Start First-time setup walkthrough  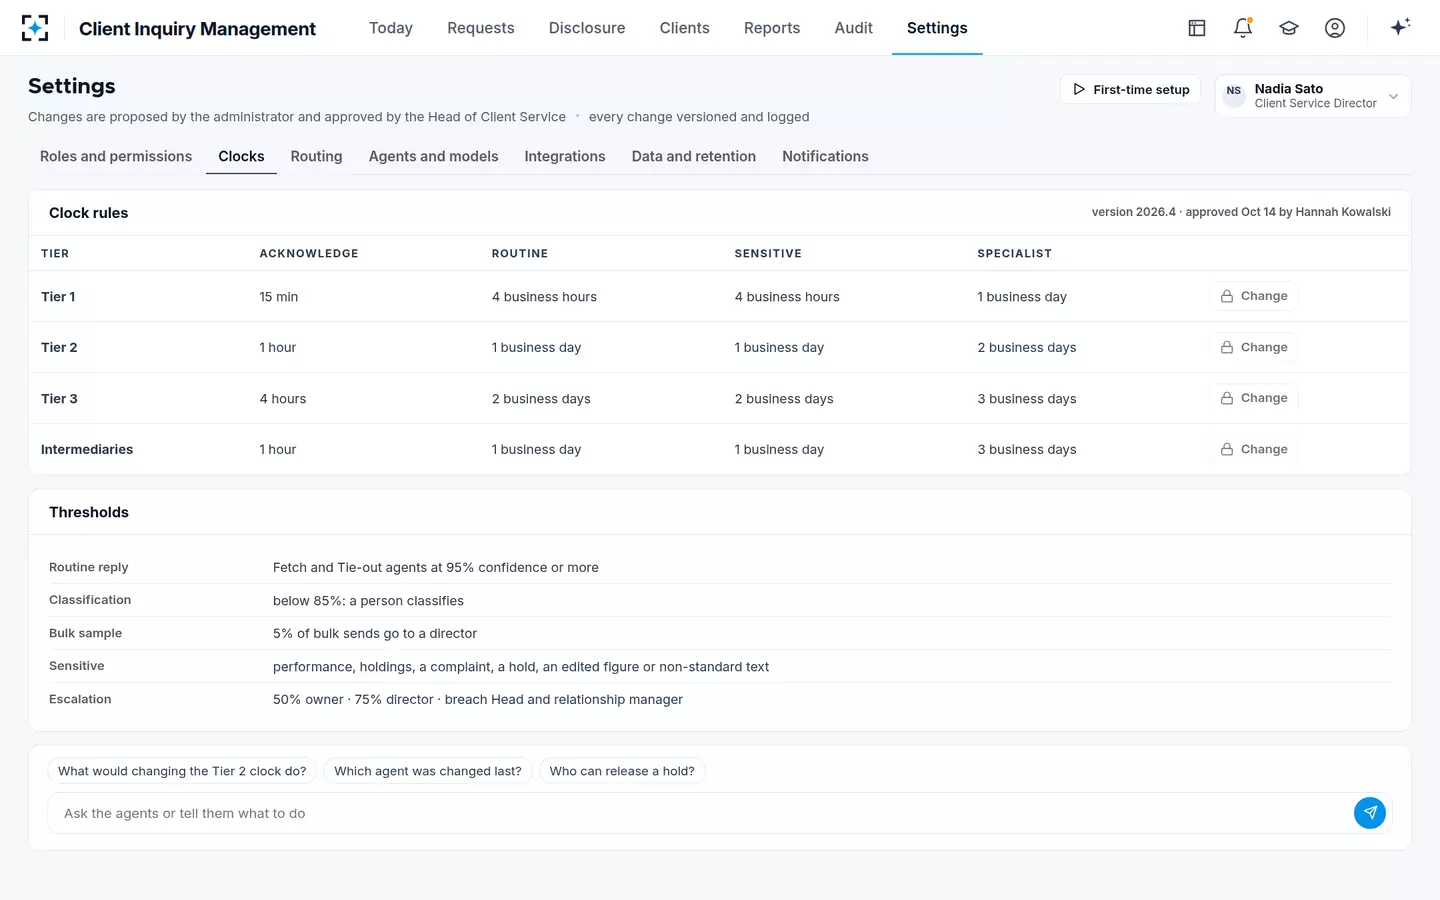coord(1130,89)
